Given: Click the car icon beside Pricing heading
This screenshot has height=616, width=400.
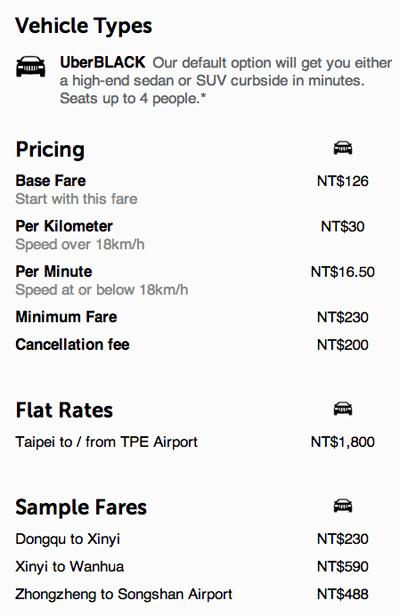Looking at the screenshot, I should pyautogui.click(x=343, y=148).
